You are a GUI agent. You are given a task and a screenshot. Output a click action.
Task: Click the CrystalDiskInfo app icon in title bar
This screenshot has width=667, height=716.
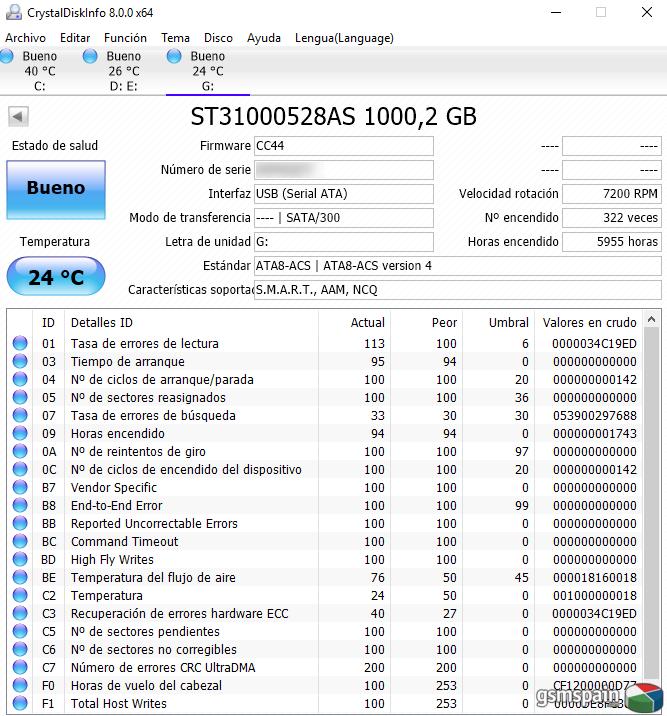coord(13,12)
